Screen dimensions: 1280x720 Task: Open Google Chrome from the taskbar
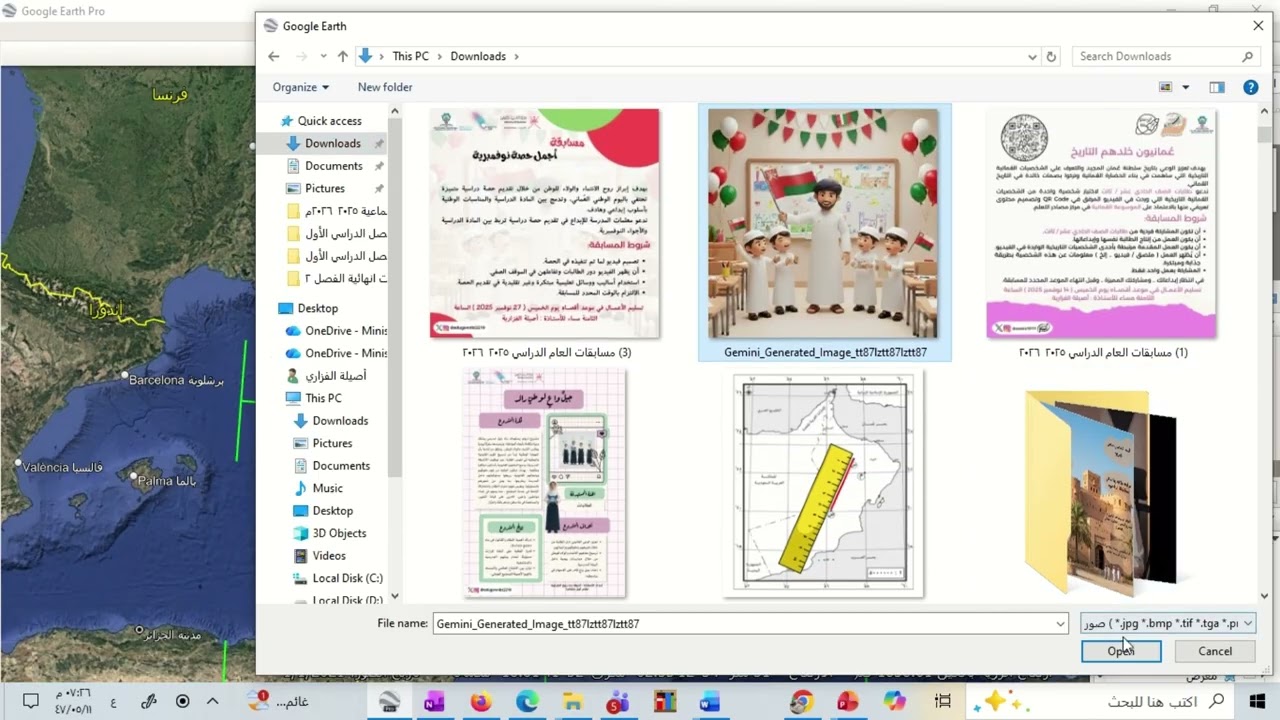coord(801,701)
